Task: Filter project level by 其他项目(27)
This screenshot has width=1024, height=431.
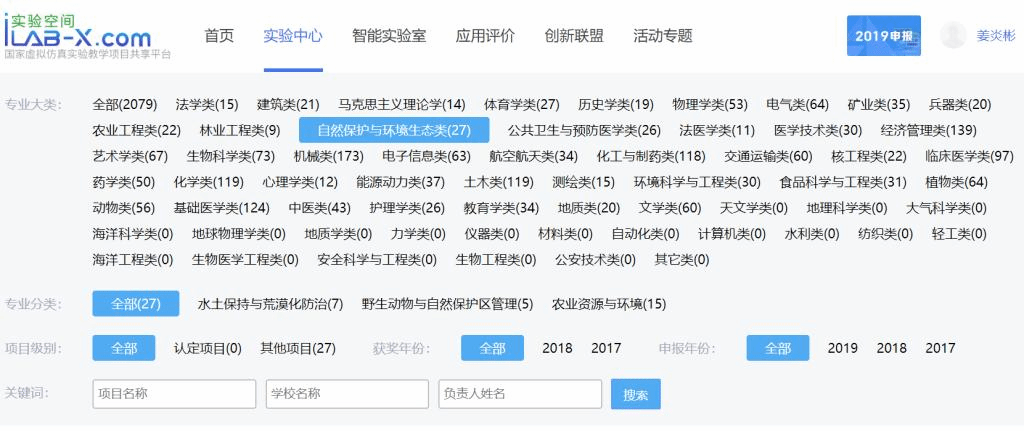Action: coord(298,348)
